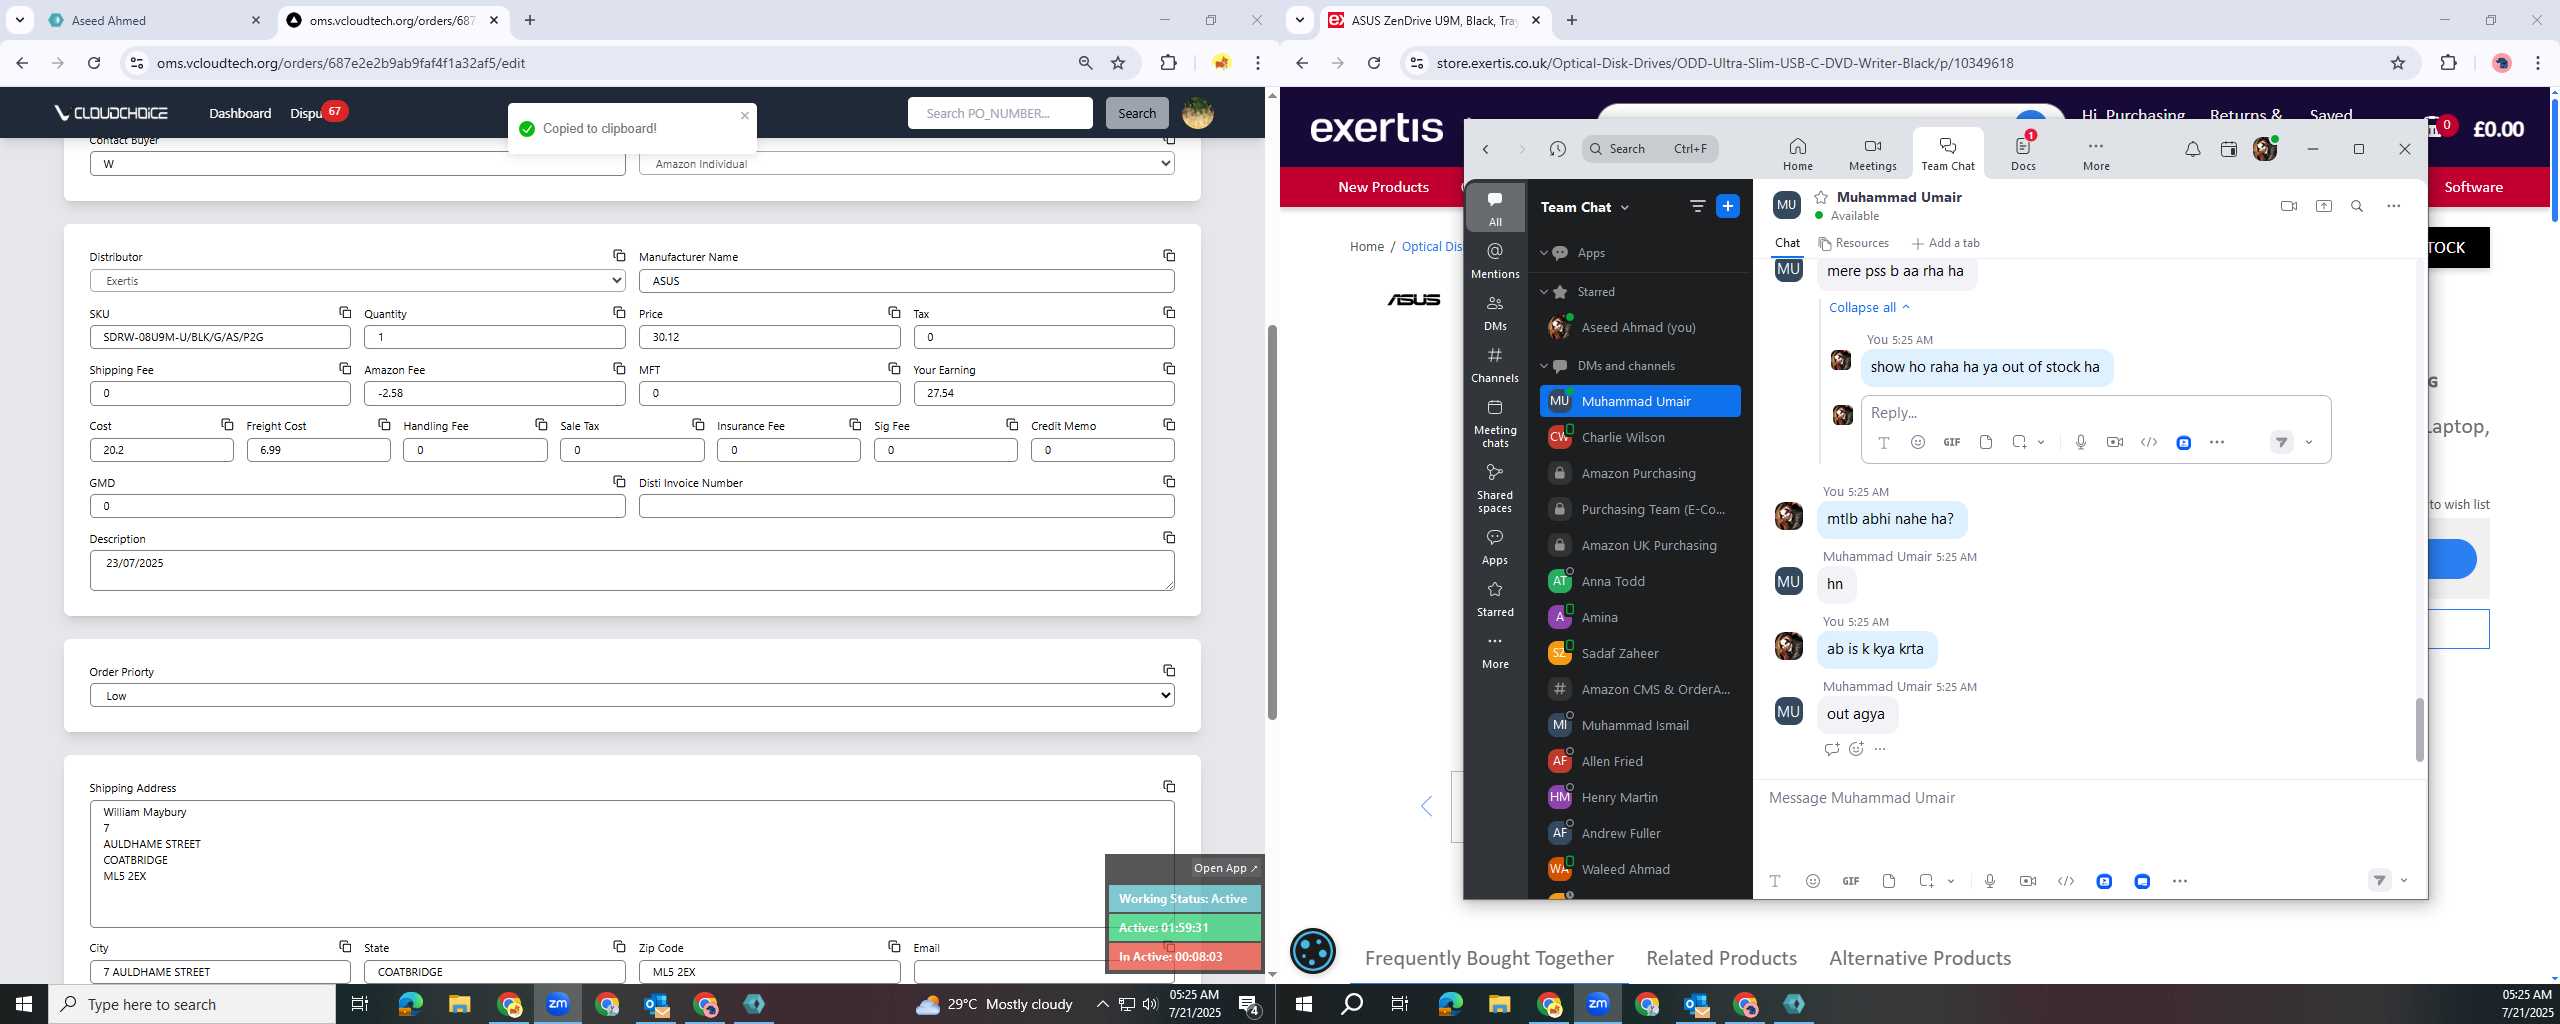Image resolution: width=2560 pixels, height=1024 pixels.
Task: Switch to Zoom Meetings tab
Action: 1872,154
